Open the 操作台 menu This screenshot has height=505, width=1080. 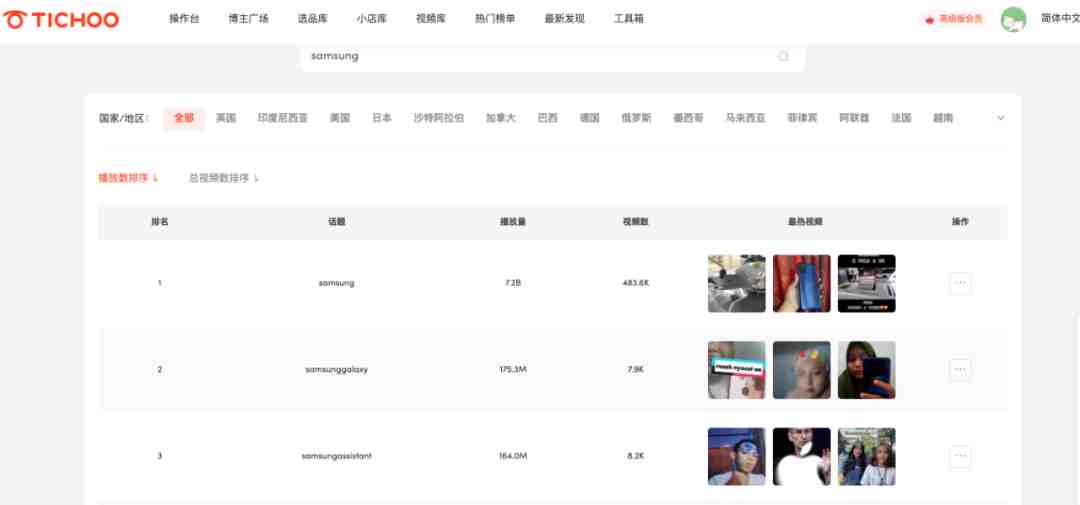point(185,19)
